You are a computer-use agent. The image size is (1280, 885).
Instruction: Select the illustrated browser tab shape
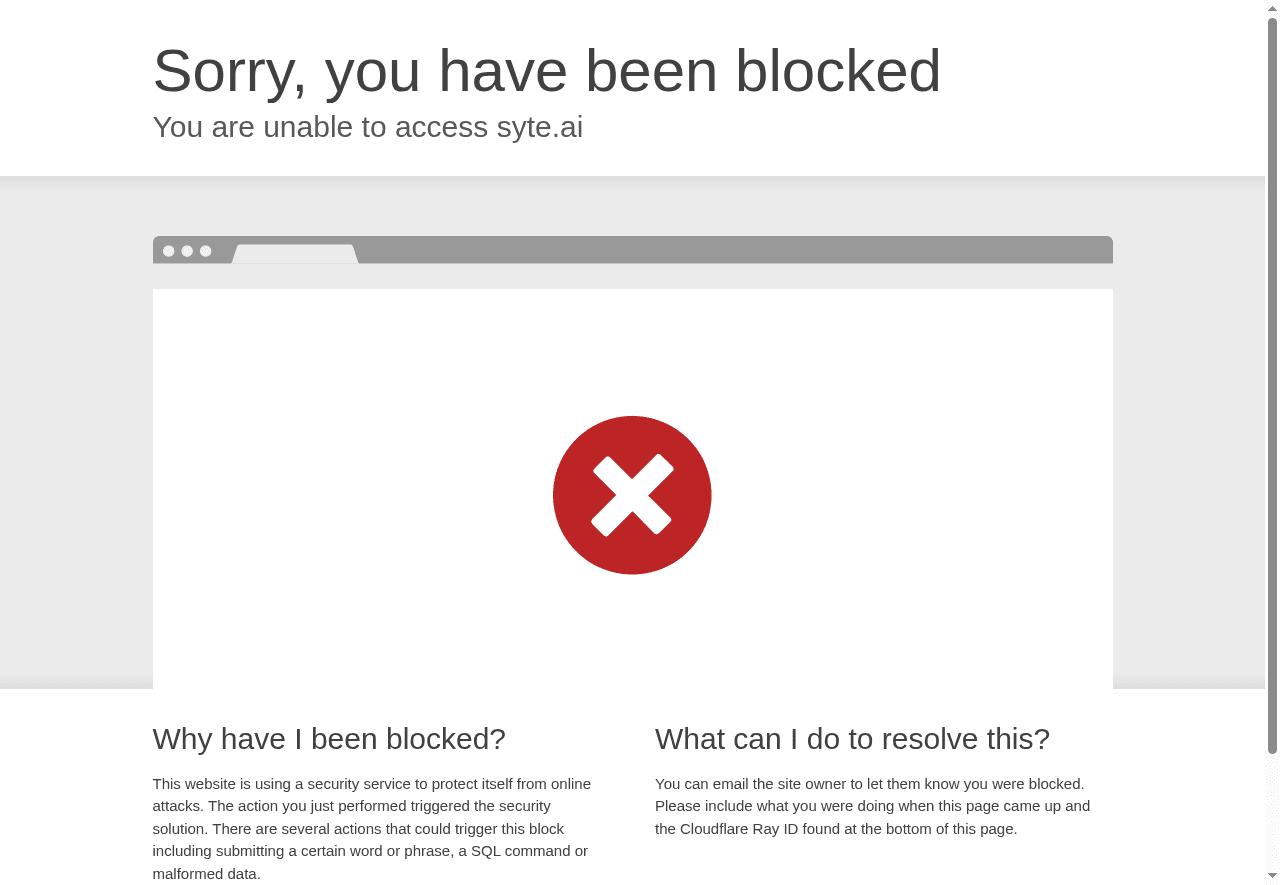[295, 254]
